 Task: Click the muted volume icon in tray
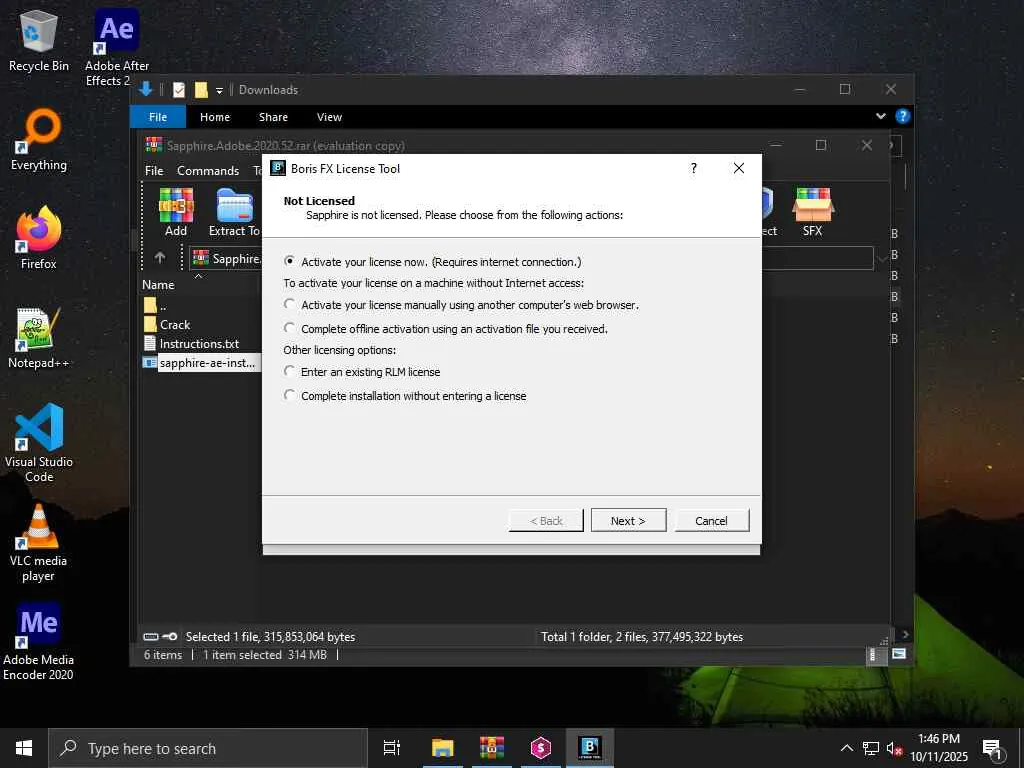point(895,749)
